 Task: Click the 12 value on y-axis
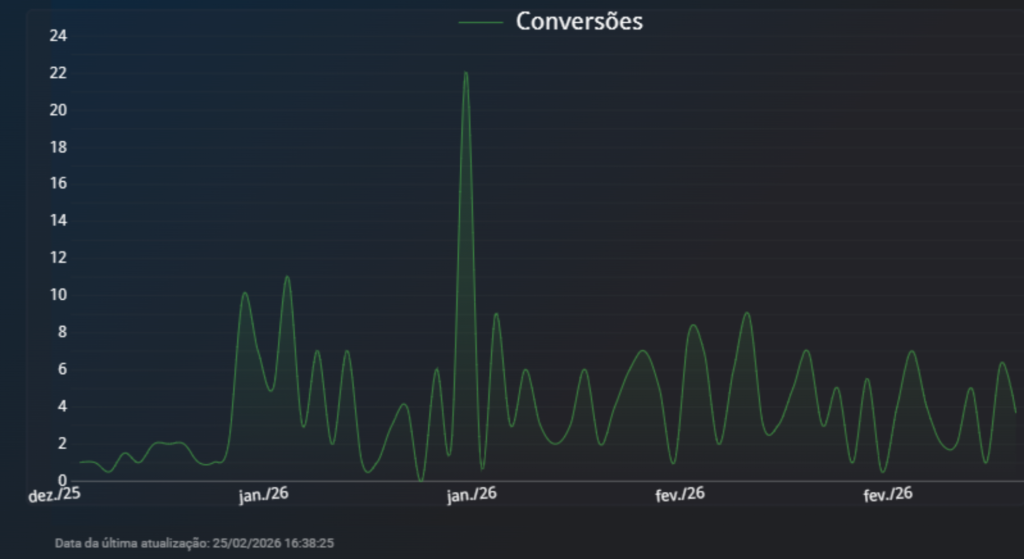(x=58, y=258)
